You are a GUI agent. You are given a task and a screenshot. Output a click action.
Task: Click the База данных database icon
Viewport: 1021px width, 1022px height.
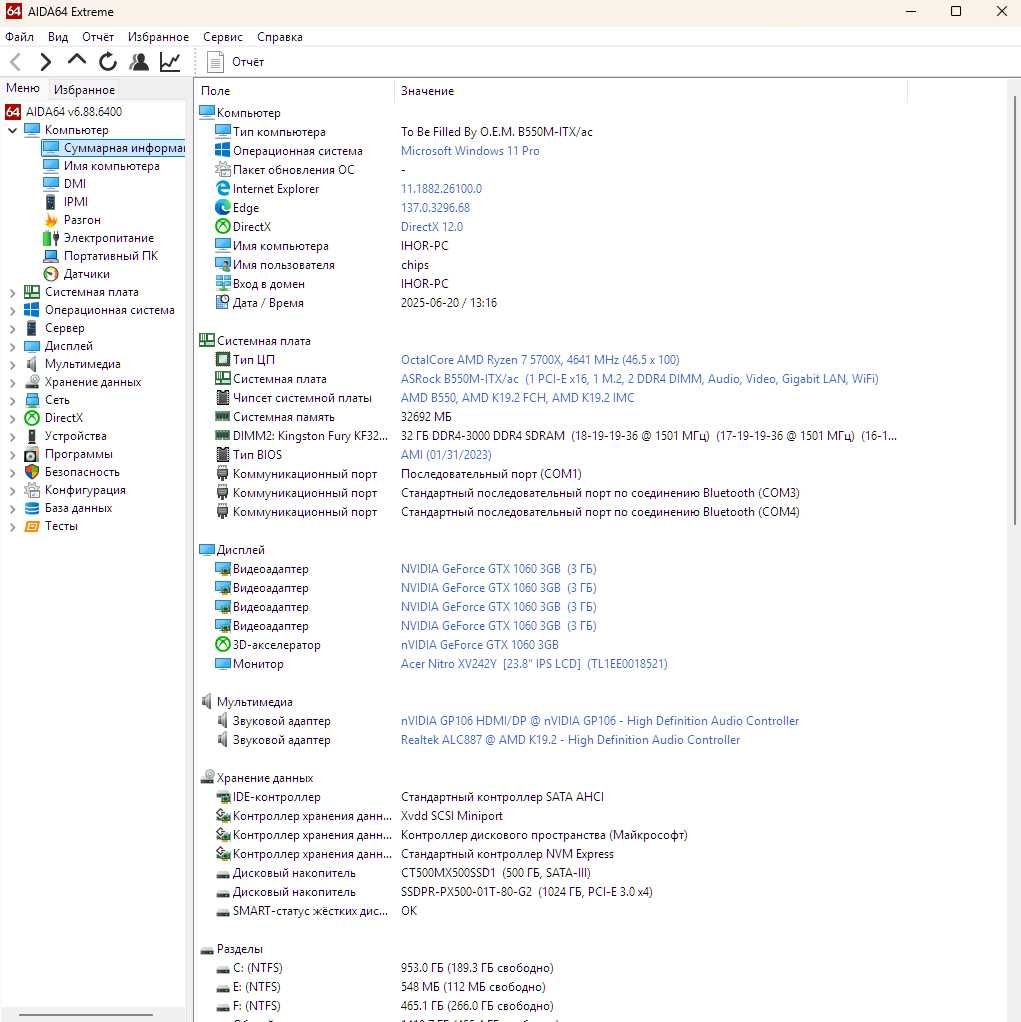(32, 508)
